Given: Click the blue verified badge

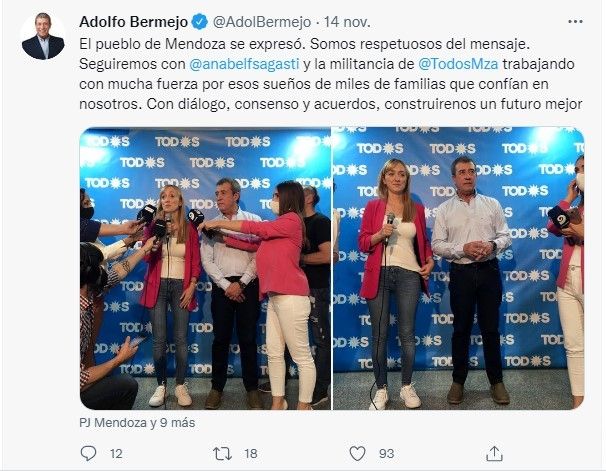Looking at the screenshot, I should tap(200, 22).
